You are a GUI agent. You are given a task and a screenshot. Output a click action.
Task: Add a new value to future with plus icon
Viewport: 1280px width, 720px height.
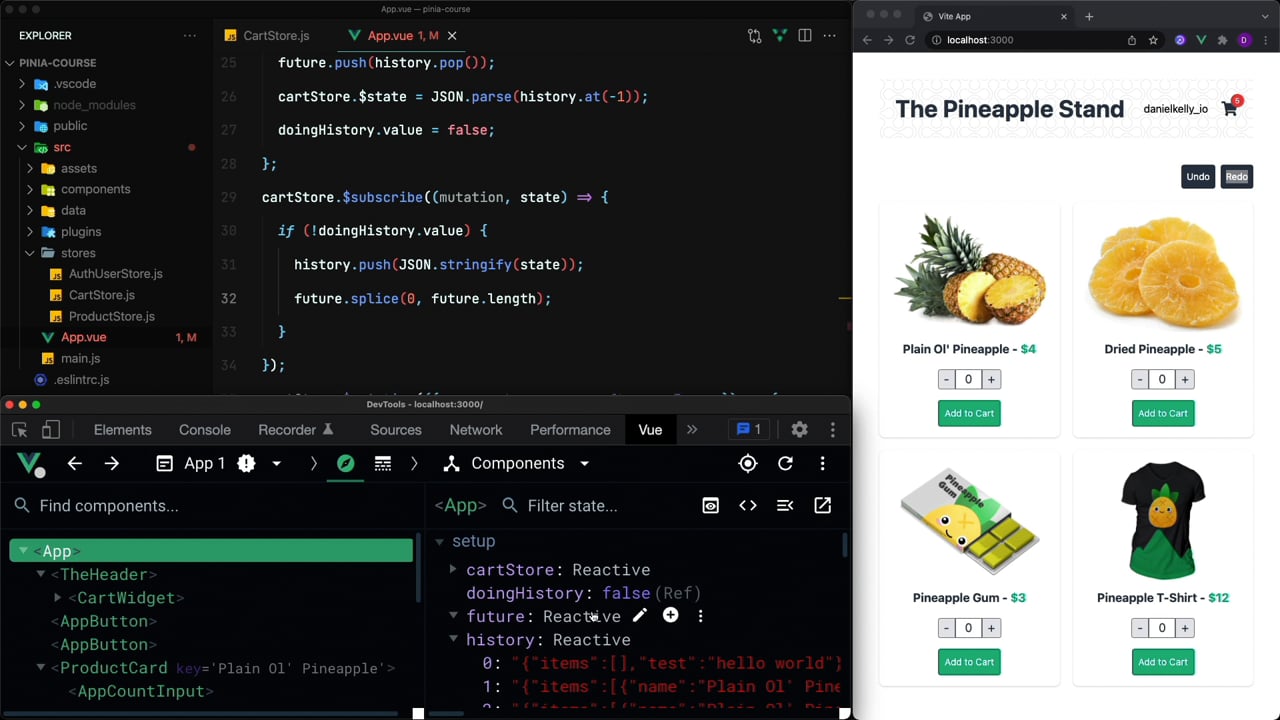[670, 616]
